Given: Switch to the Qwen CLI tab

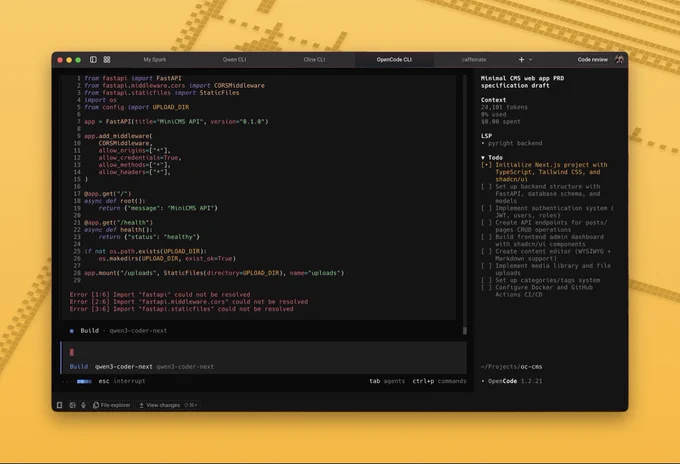Looking at the screenshot, I should 234,59.
